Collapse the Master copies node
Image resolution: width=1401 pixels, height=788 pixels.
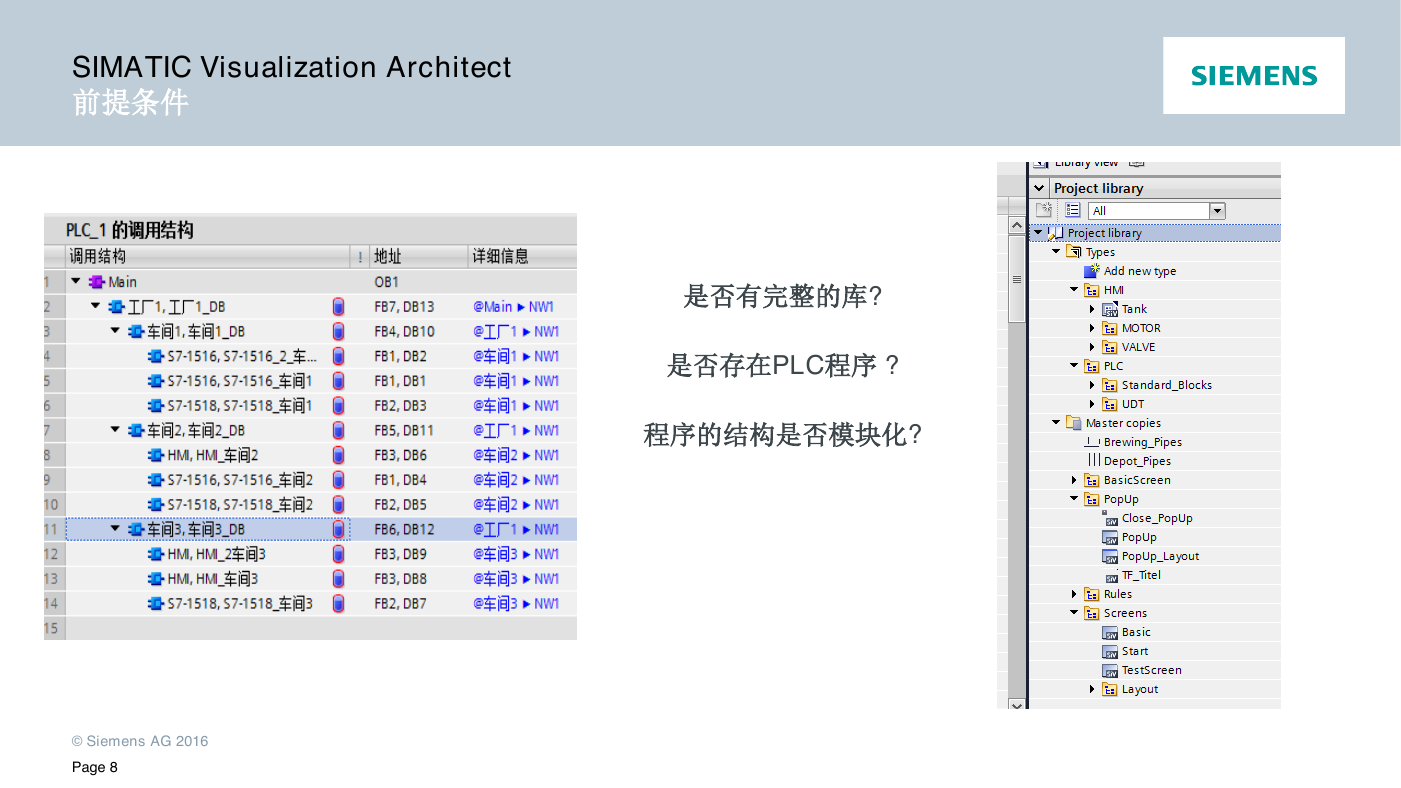[1056, 423]
